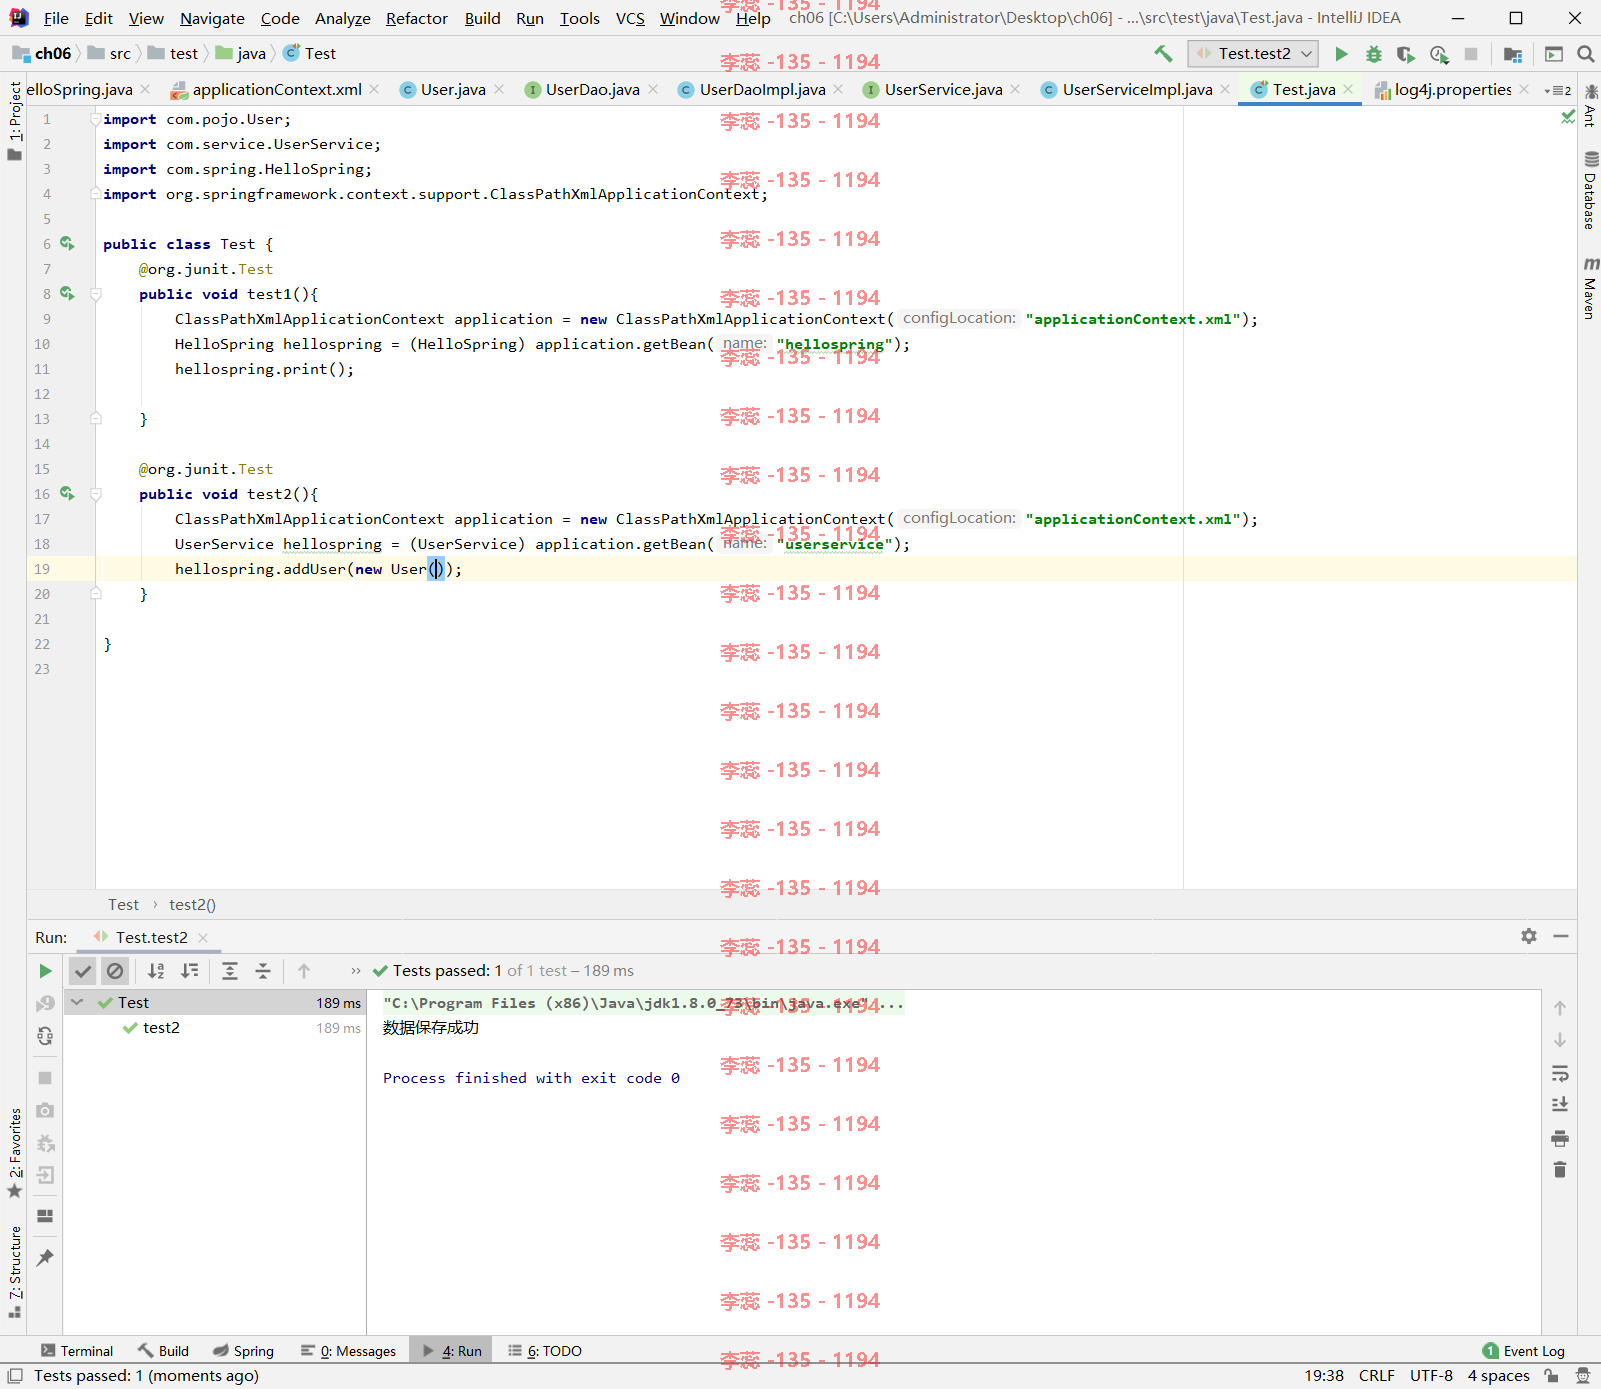Pin the Run tab with pin icon
1601x1389 pixels.
pos(45,1257)
